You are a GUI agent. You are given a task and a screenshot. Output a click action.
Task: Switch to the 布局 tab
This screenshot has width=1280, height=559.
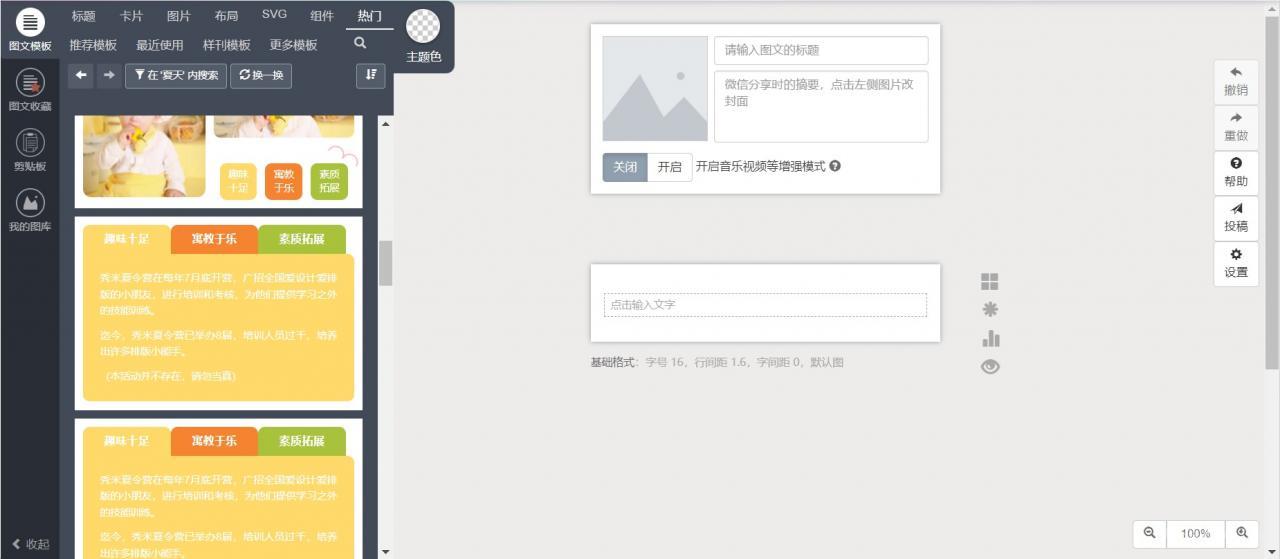226,16
